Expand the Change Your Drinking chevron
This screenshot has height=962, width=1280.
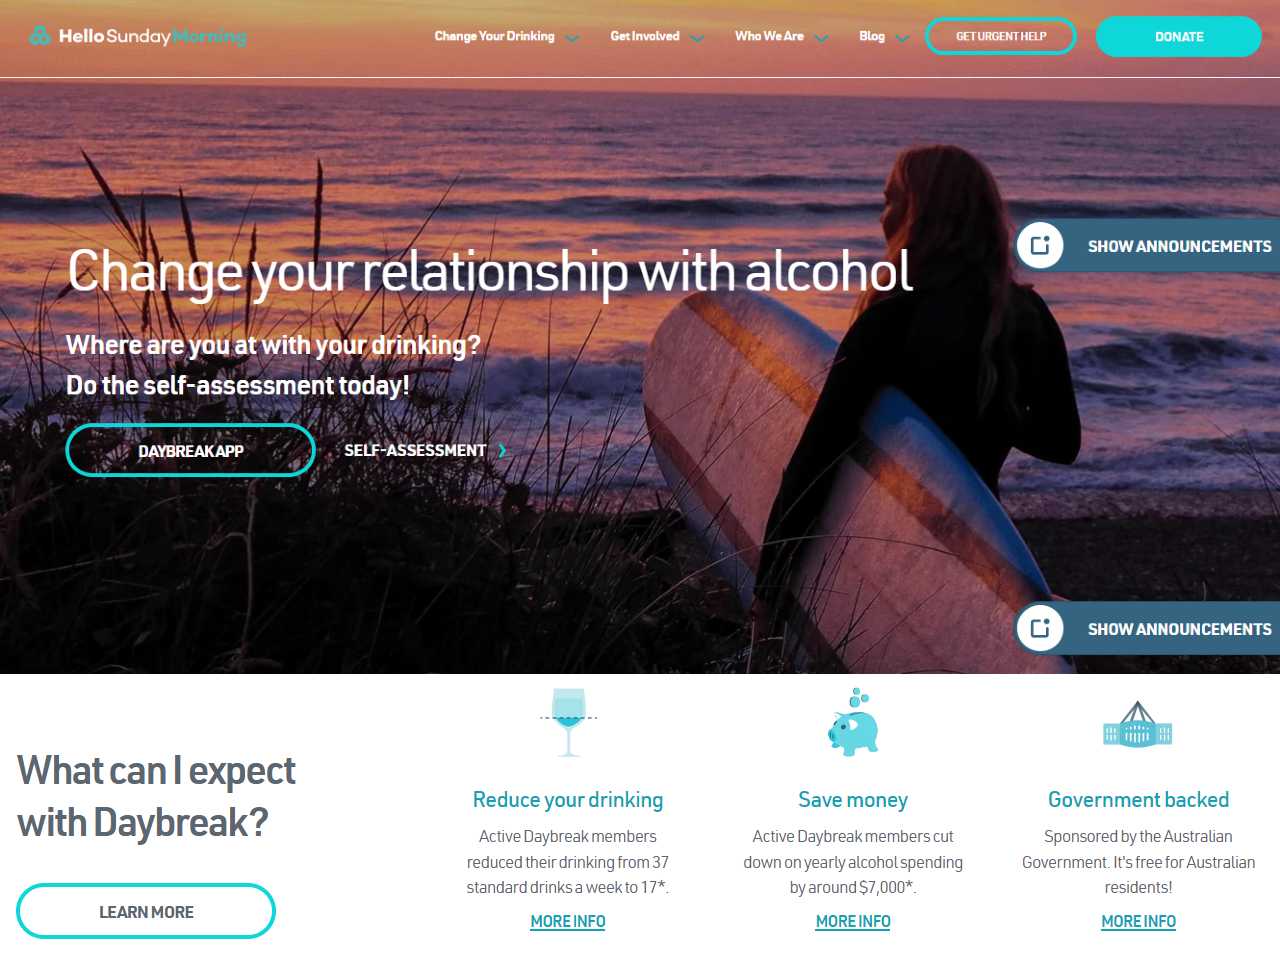tap(572, 38)
